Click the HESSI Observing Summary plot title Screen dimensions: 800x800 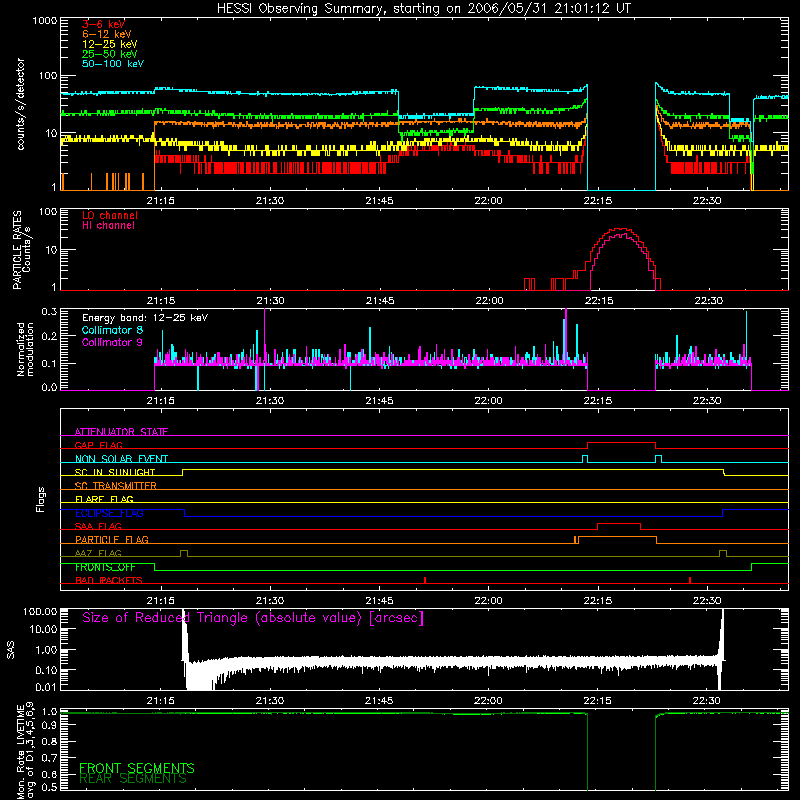tap(424, 9)
